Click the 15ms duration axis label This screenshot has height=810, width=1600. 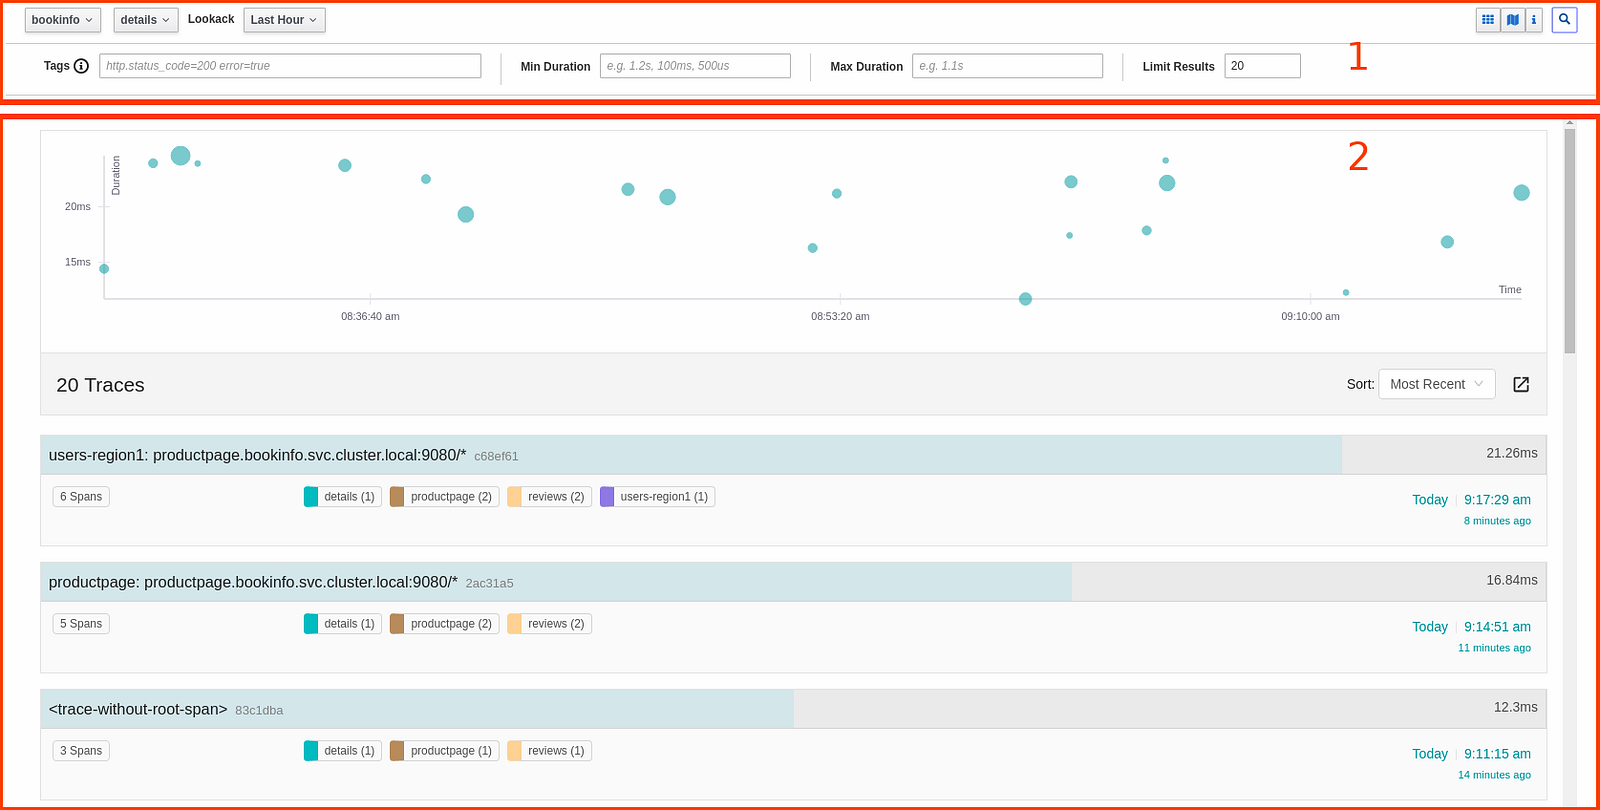[78, 262]
